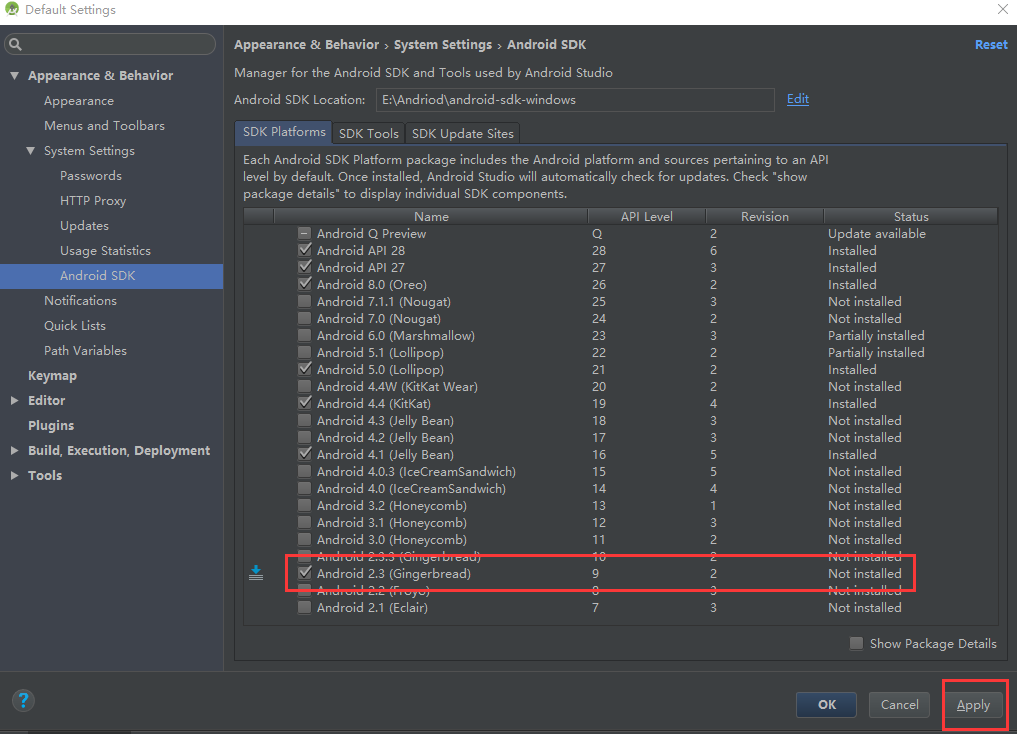Check Android 3.2 (Honeycomb)

304,505
